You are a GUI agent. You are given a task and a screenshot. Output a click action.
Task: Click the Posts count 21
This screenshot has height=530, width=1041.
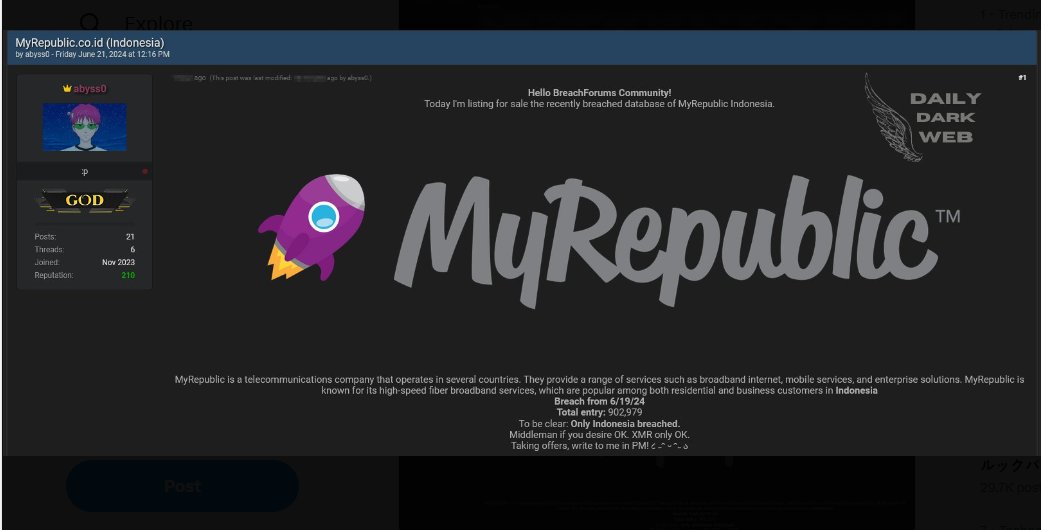[x=130, y=236]
